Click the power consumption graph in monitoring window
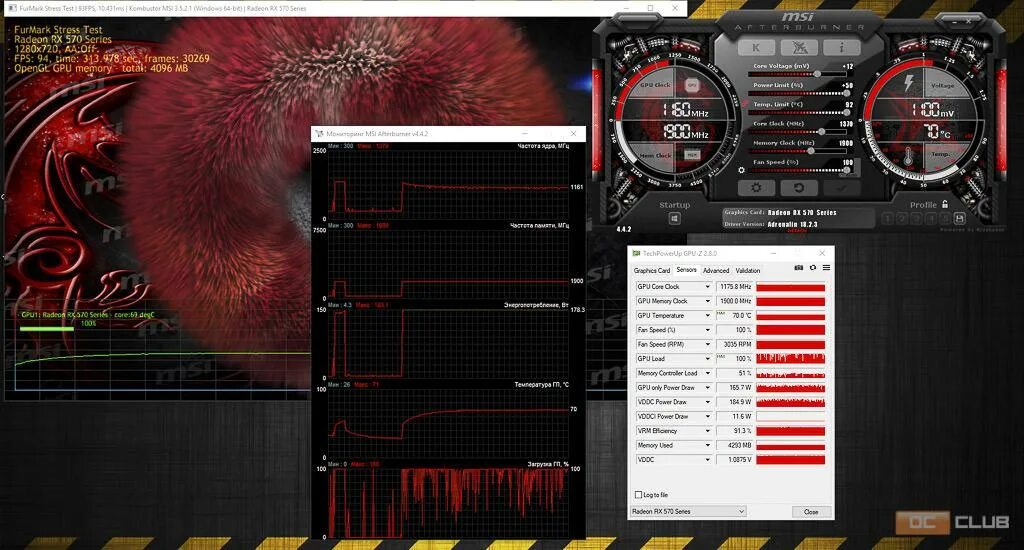The width and height of the screenshot is (1024, 550). click(448, 344)
